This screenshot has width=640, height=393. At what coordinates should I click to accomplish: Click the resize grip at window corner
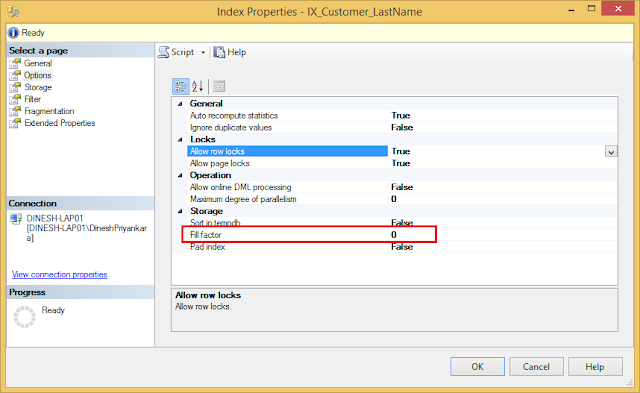(x=629, y=383)
